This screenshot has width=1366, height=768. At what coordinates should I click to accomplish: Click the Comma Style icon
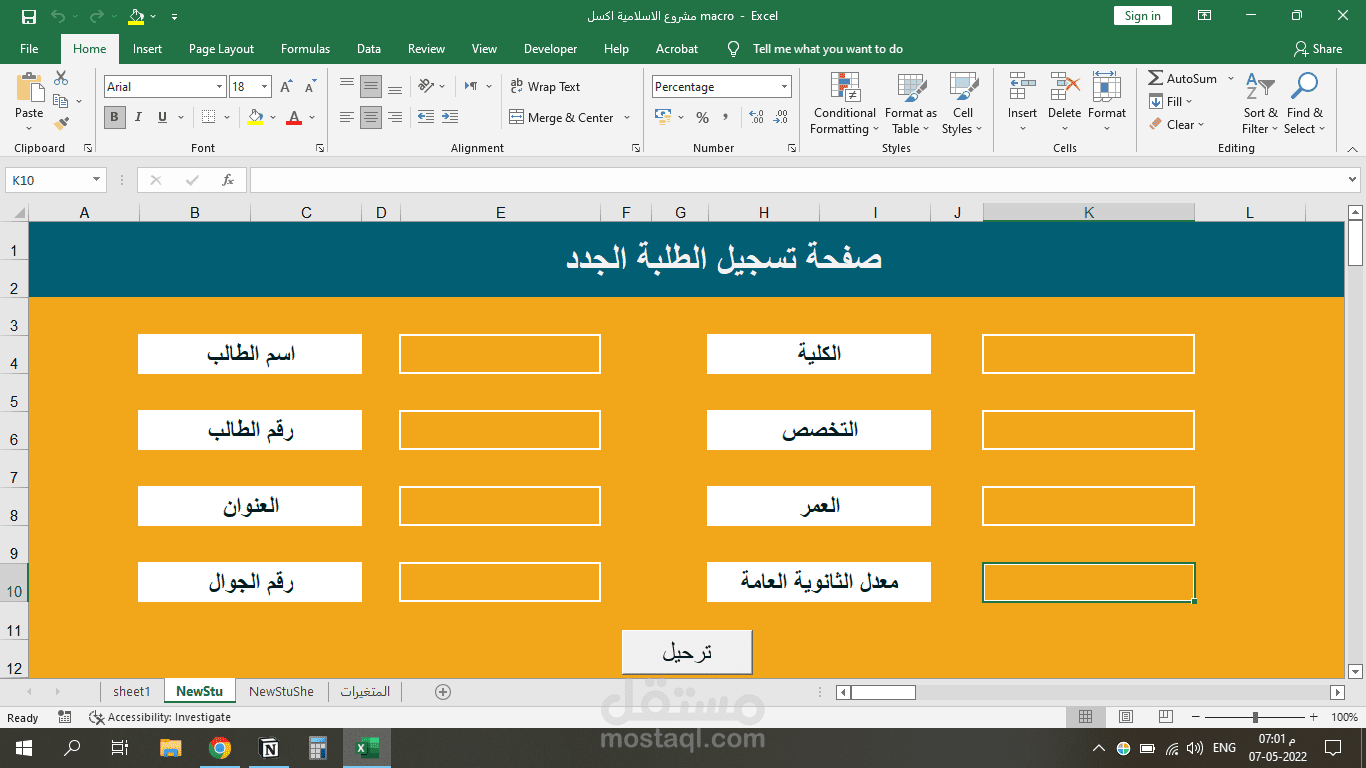725,117
